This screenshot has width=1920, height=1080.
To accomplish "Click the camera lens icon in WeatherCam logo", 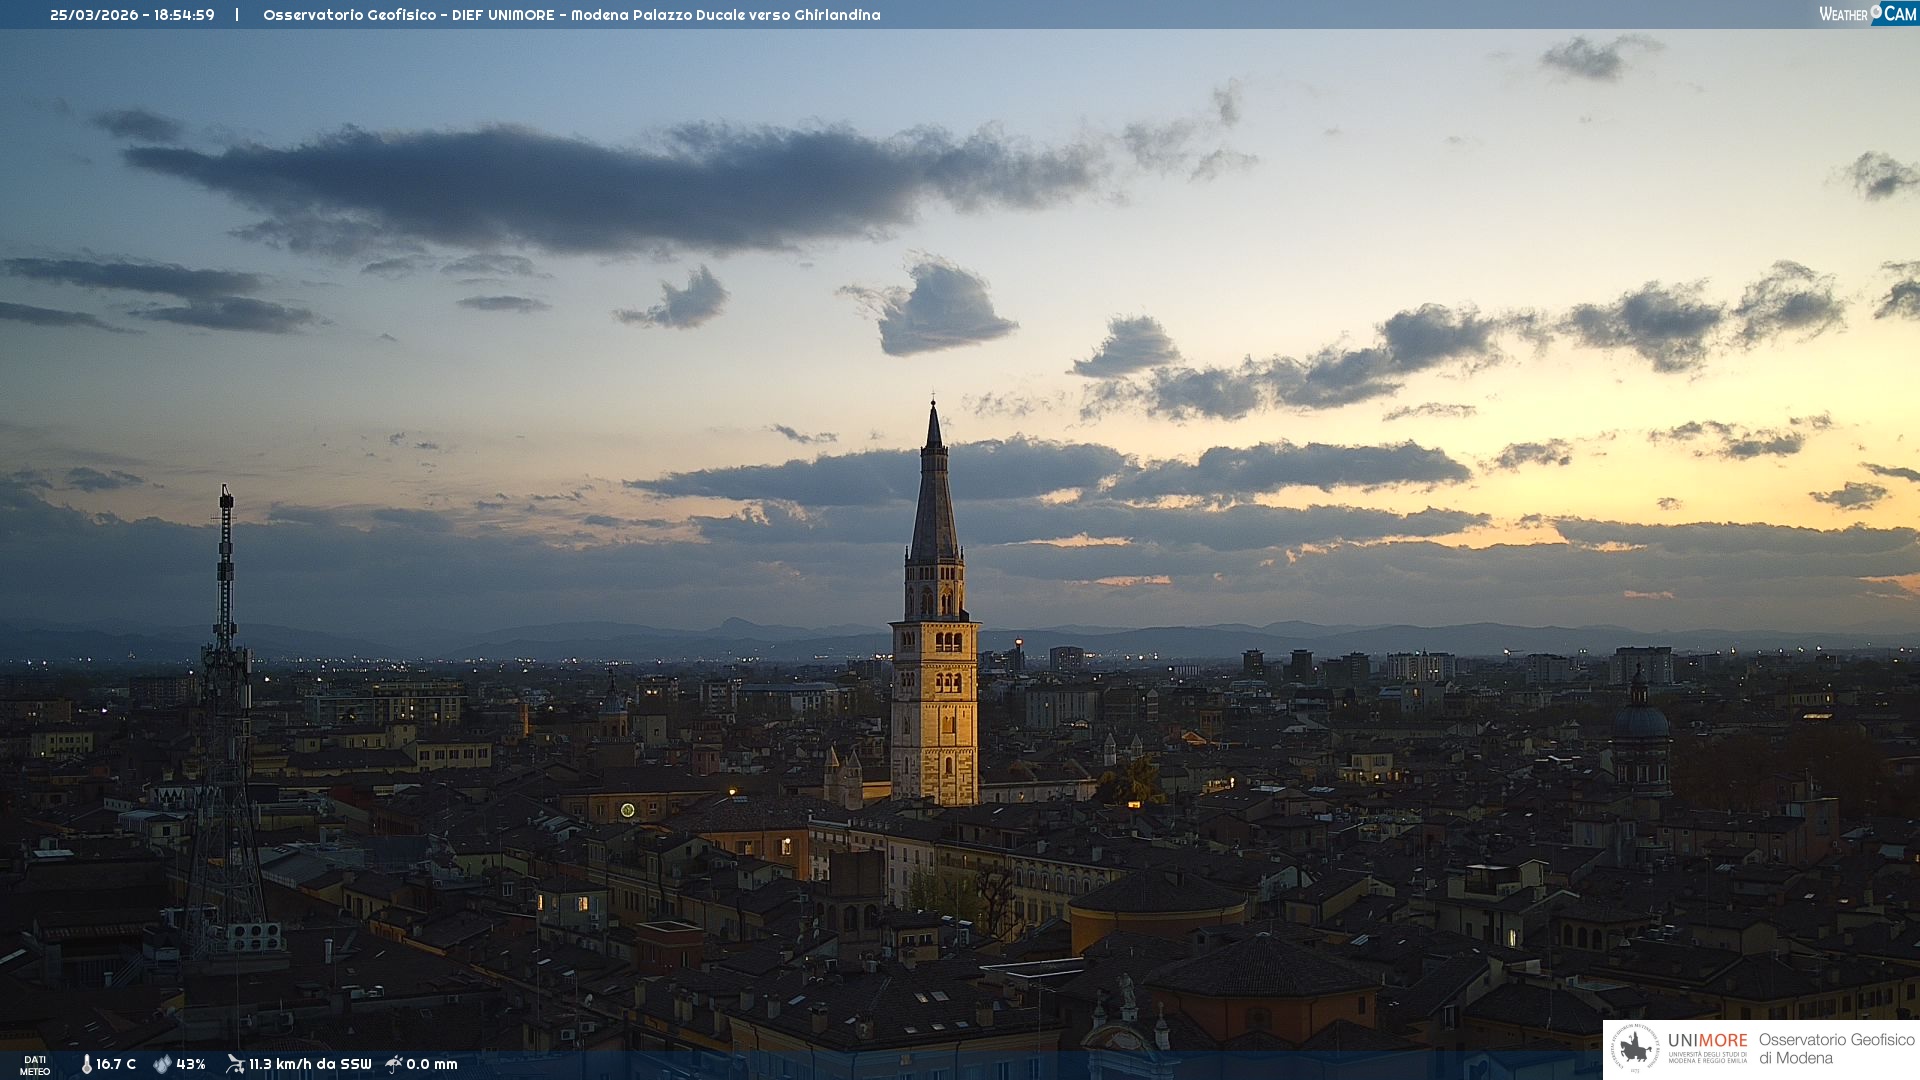I will coord(1876,11).
